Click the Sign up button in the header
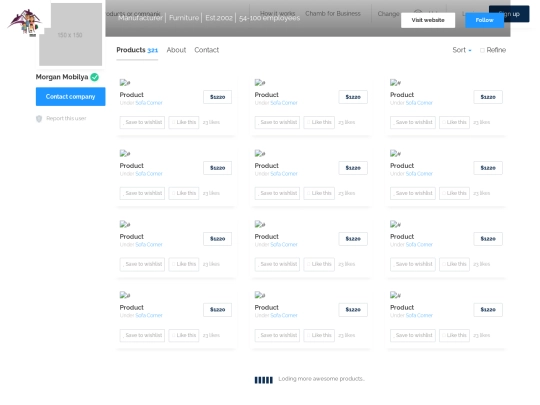 [x=509, y=14]
